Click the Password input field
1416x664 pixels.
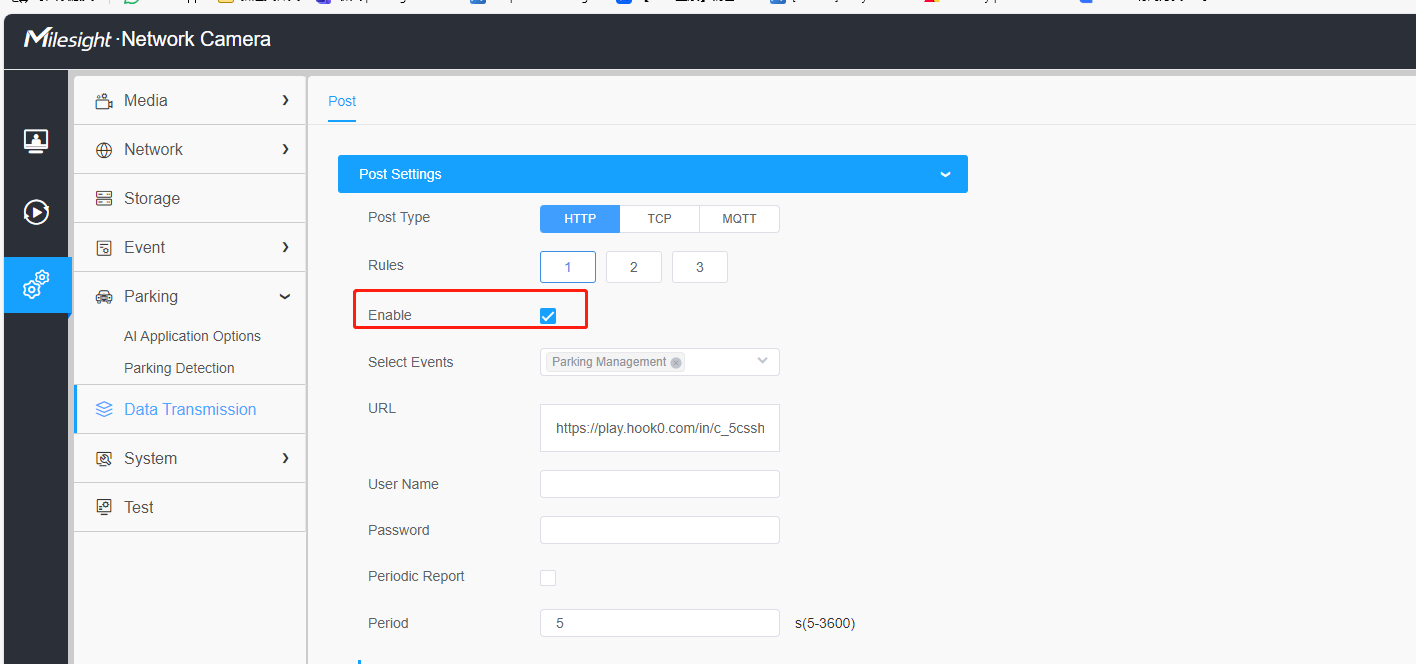(x=660, y=530)
